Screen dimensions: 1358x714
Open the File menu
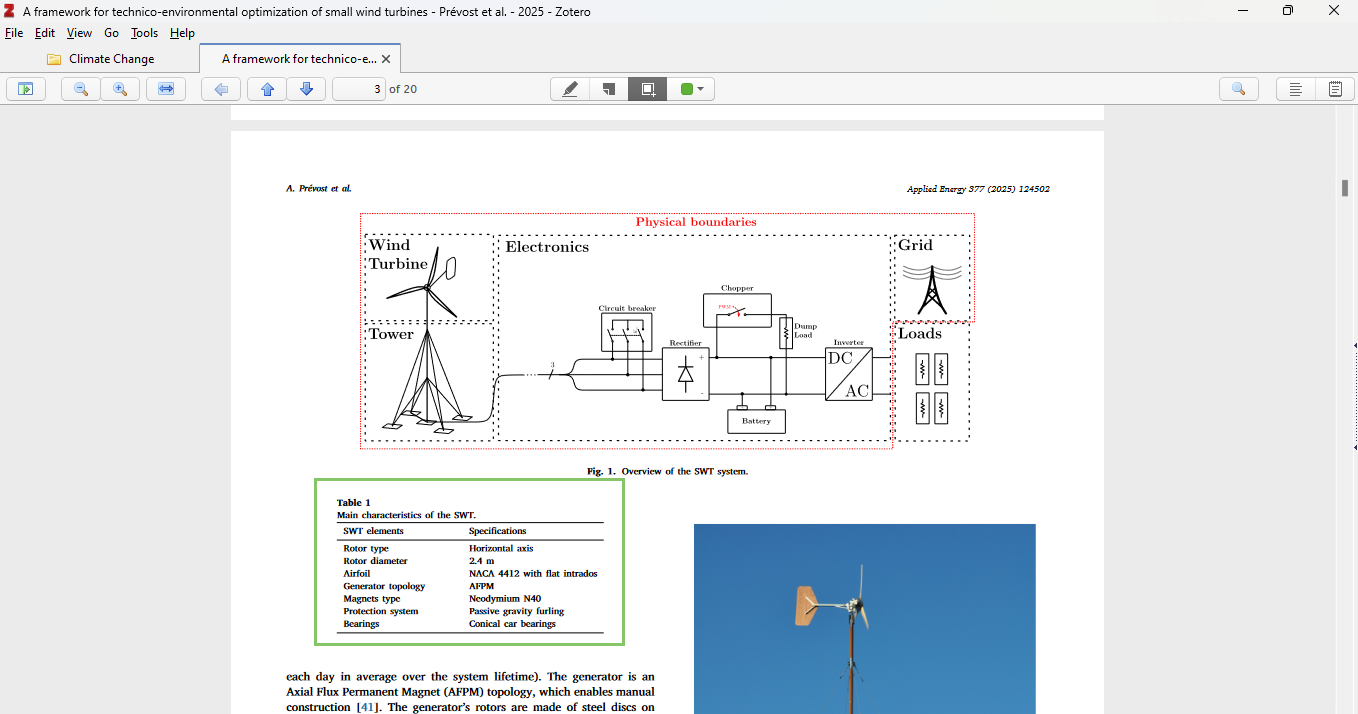click(14, 33)
